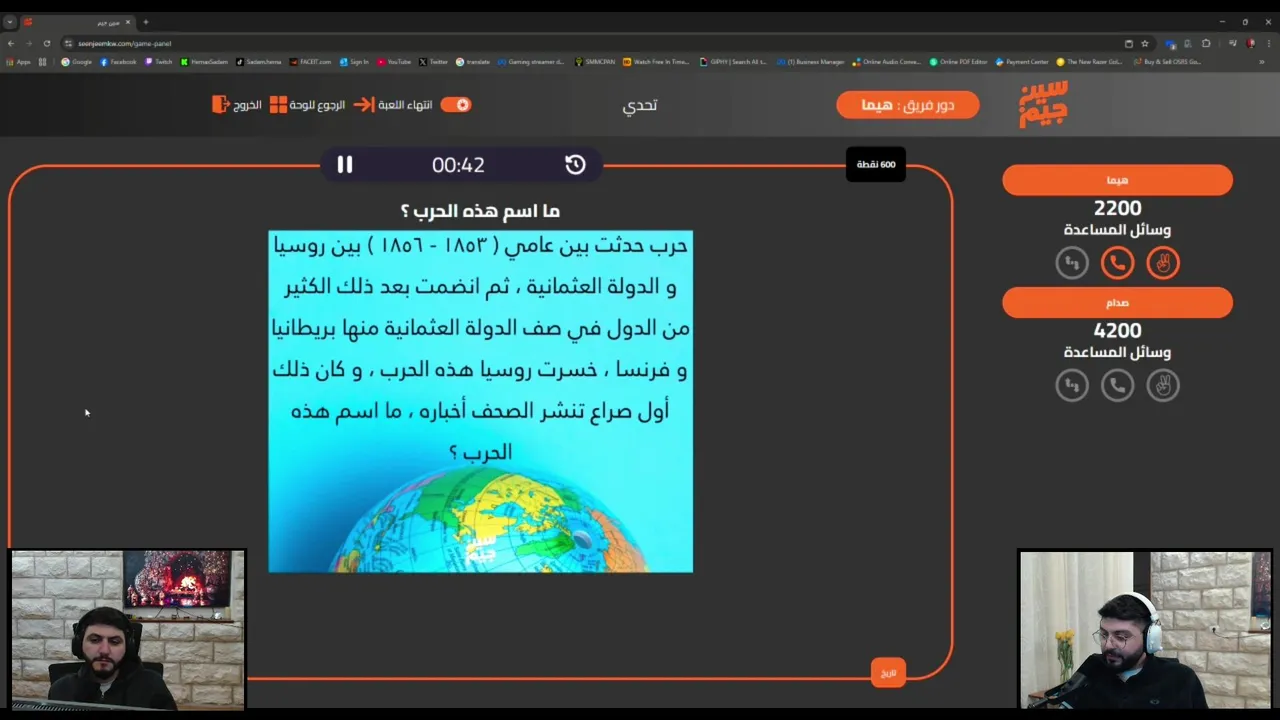This screenshot has width=1280, height=720.
Task: Use هيما team's phone call lifeline
Action: [1118, 263]
